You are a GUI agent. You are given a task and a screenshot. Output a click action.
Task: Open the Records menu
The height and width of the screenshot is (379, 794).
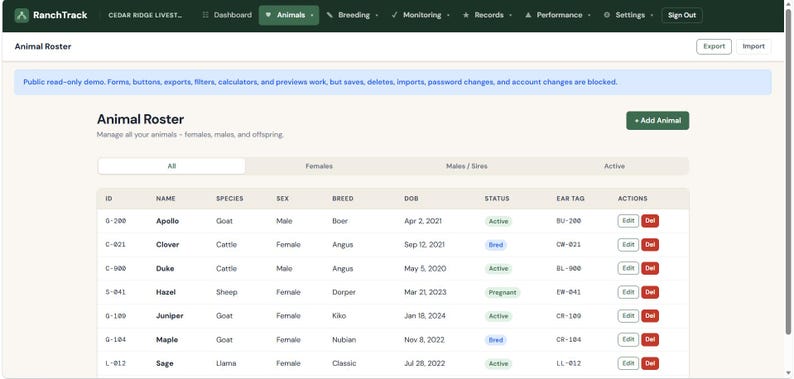coord(488,15)
